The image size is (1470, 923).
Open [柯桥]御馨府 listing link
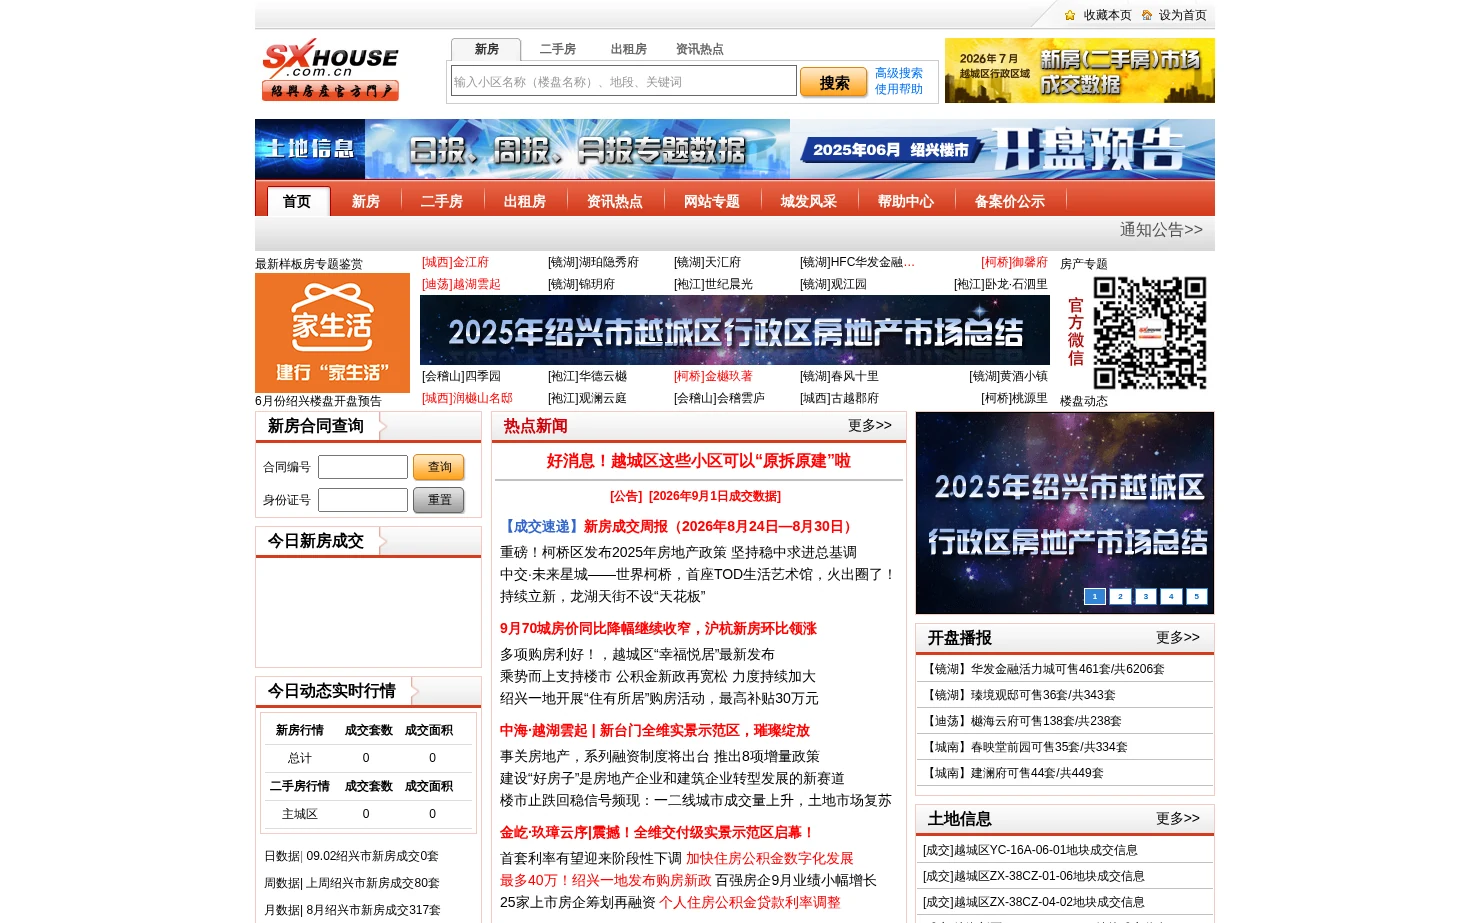point(1014,262)
